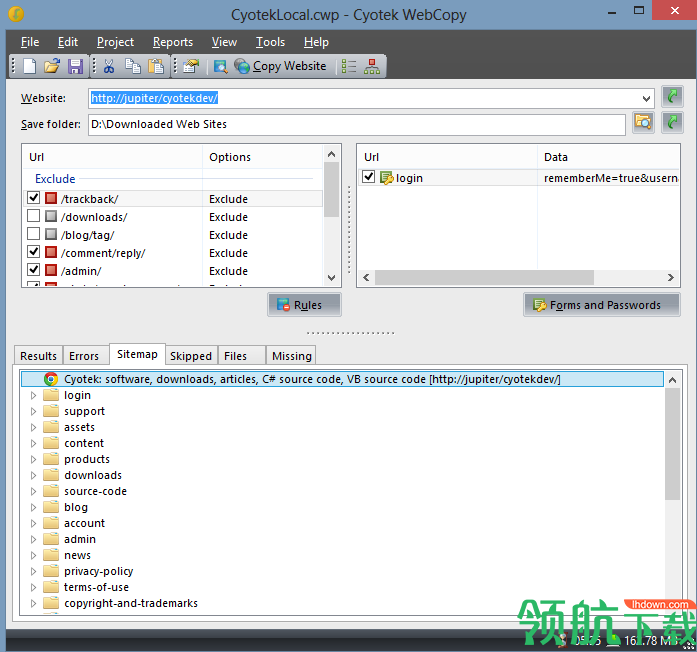Image resolution: width=697 pixels, height=652 pixels.
Task: Uncheck the /admin/ rule checkbox
Action: (x=33, y=269)
